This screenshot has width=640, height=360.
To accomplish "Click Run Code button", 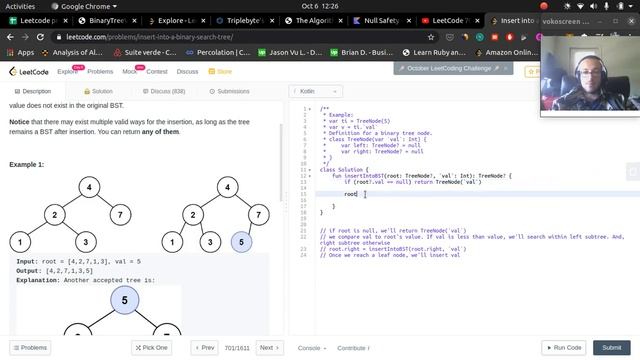I will click(564, 348).
